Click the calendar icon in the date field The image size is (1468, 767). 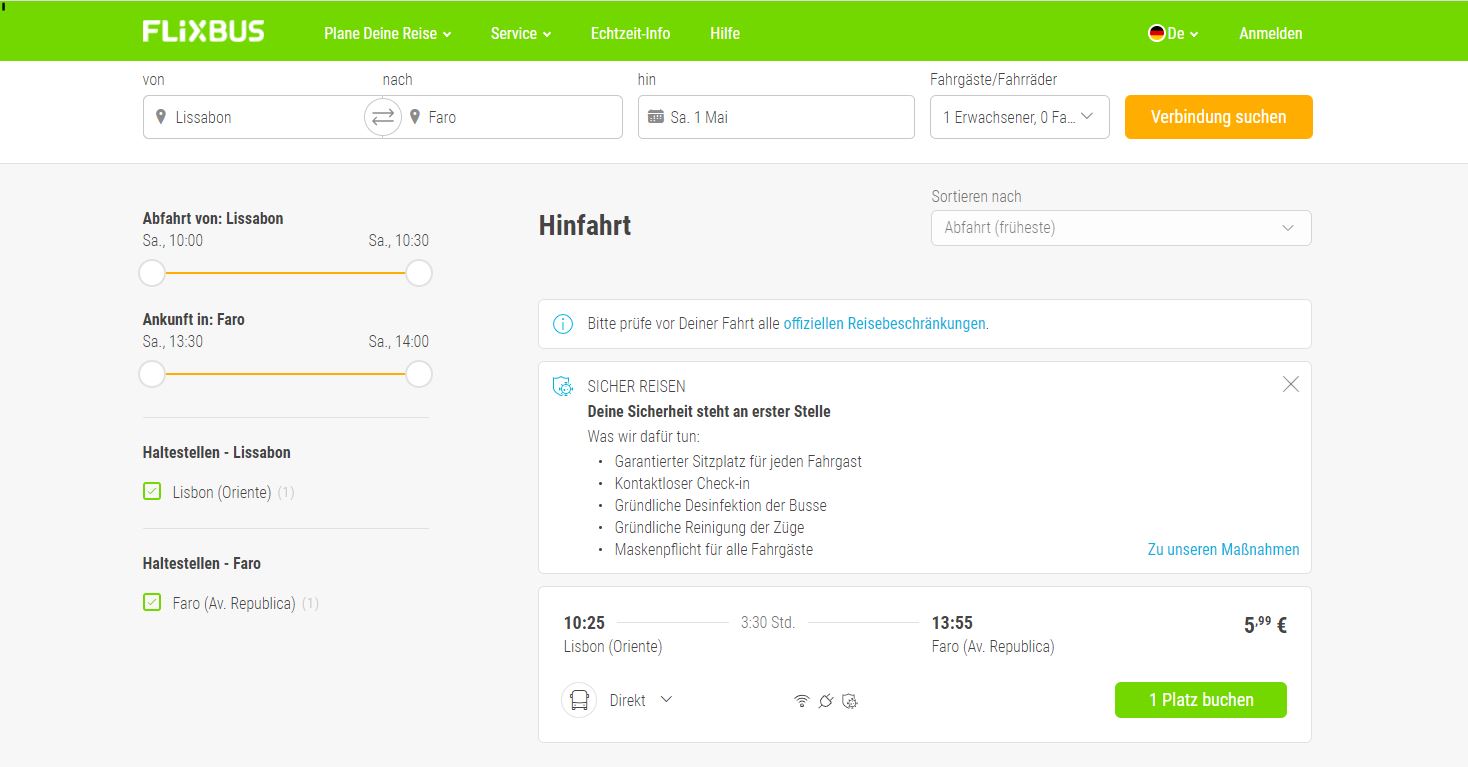click(656, 117)
